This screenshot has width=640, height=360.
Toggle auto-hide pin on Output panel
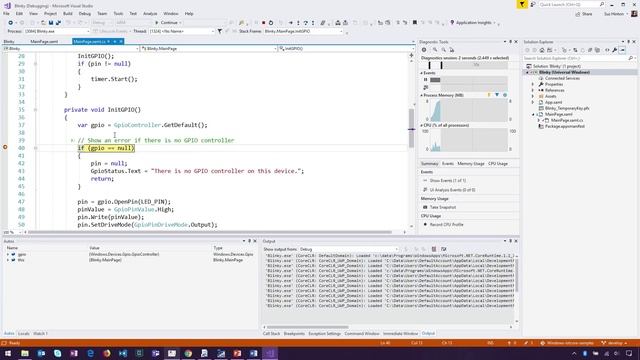pyautogui.click(x=510, y=241)
